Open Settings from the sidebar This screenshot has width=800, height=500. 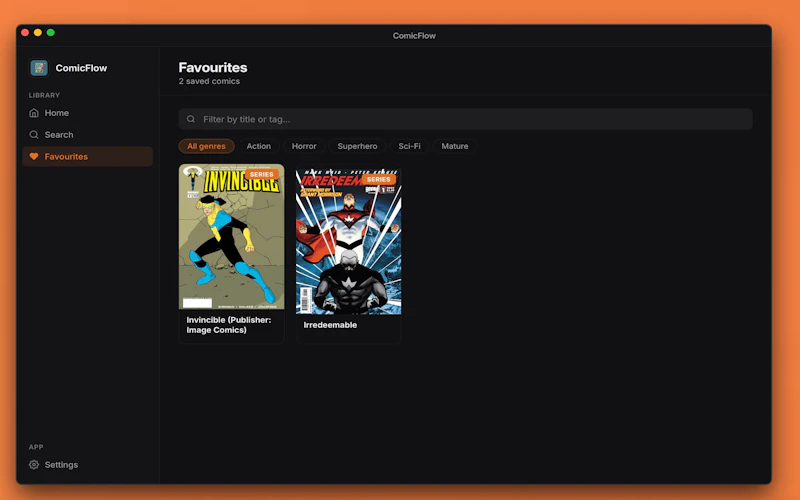[x=87, y=465]
